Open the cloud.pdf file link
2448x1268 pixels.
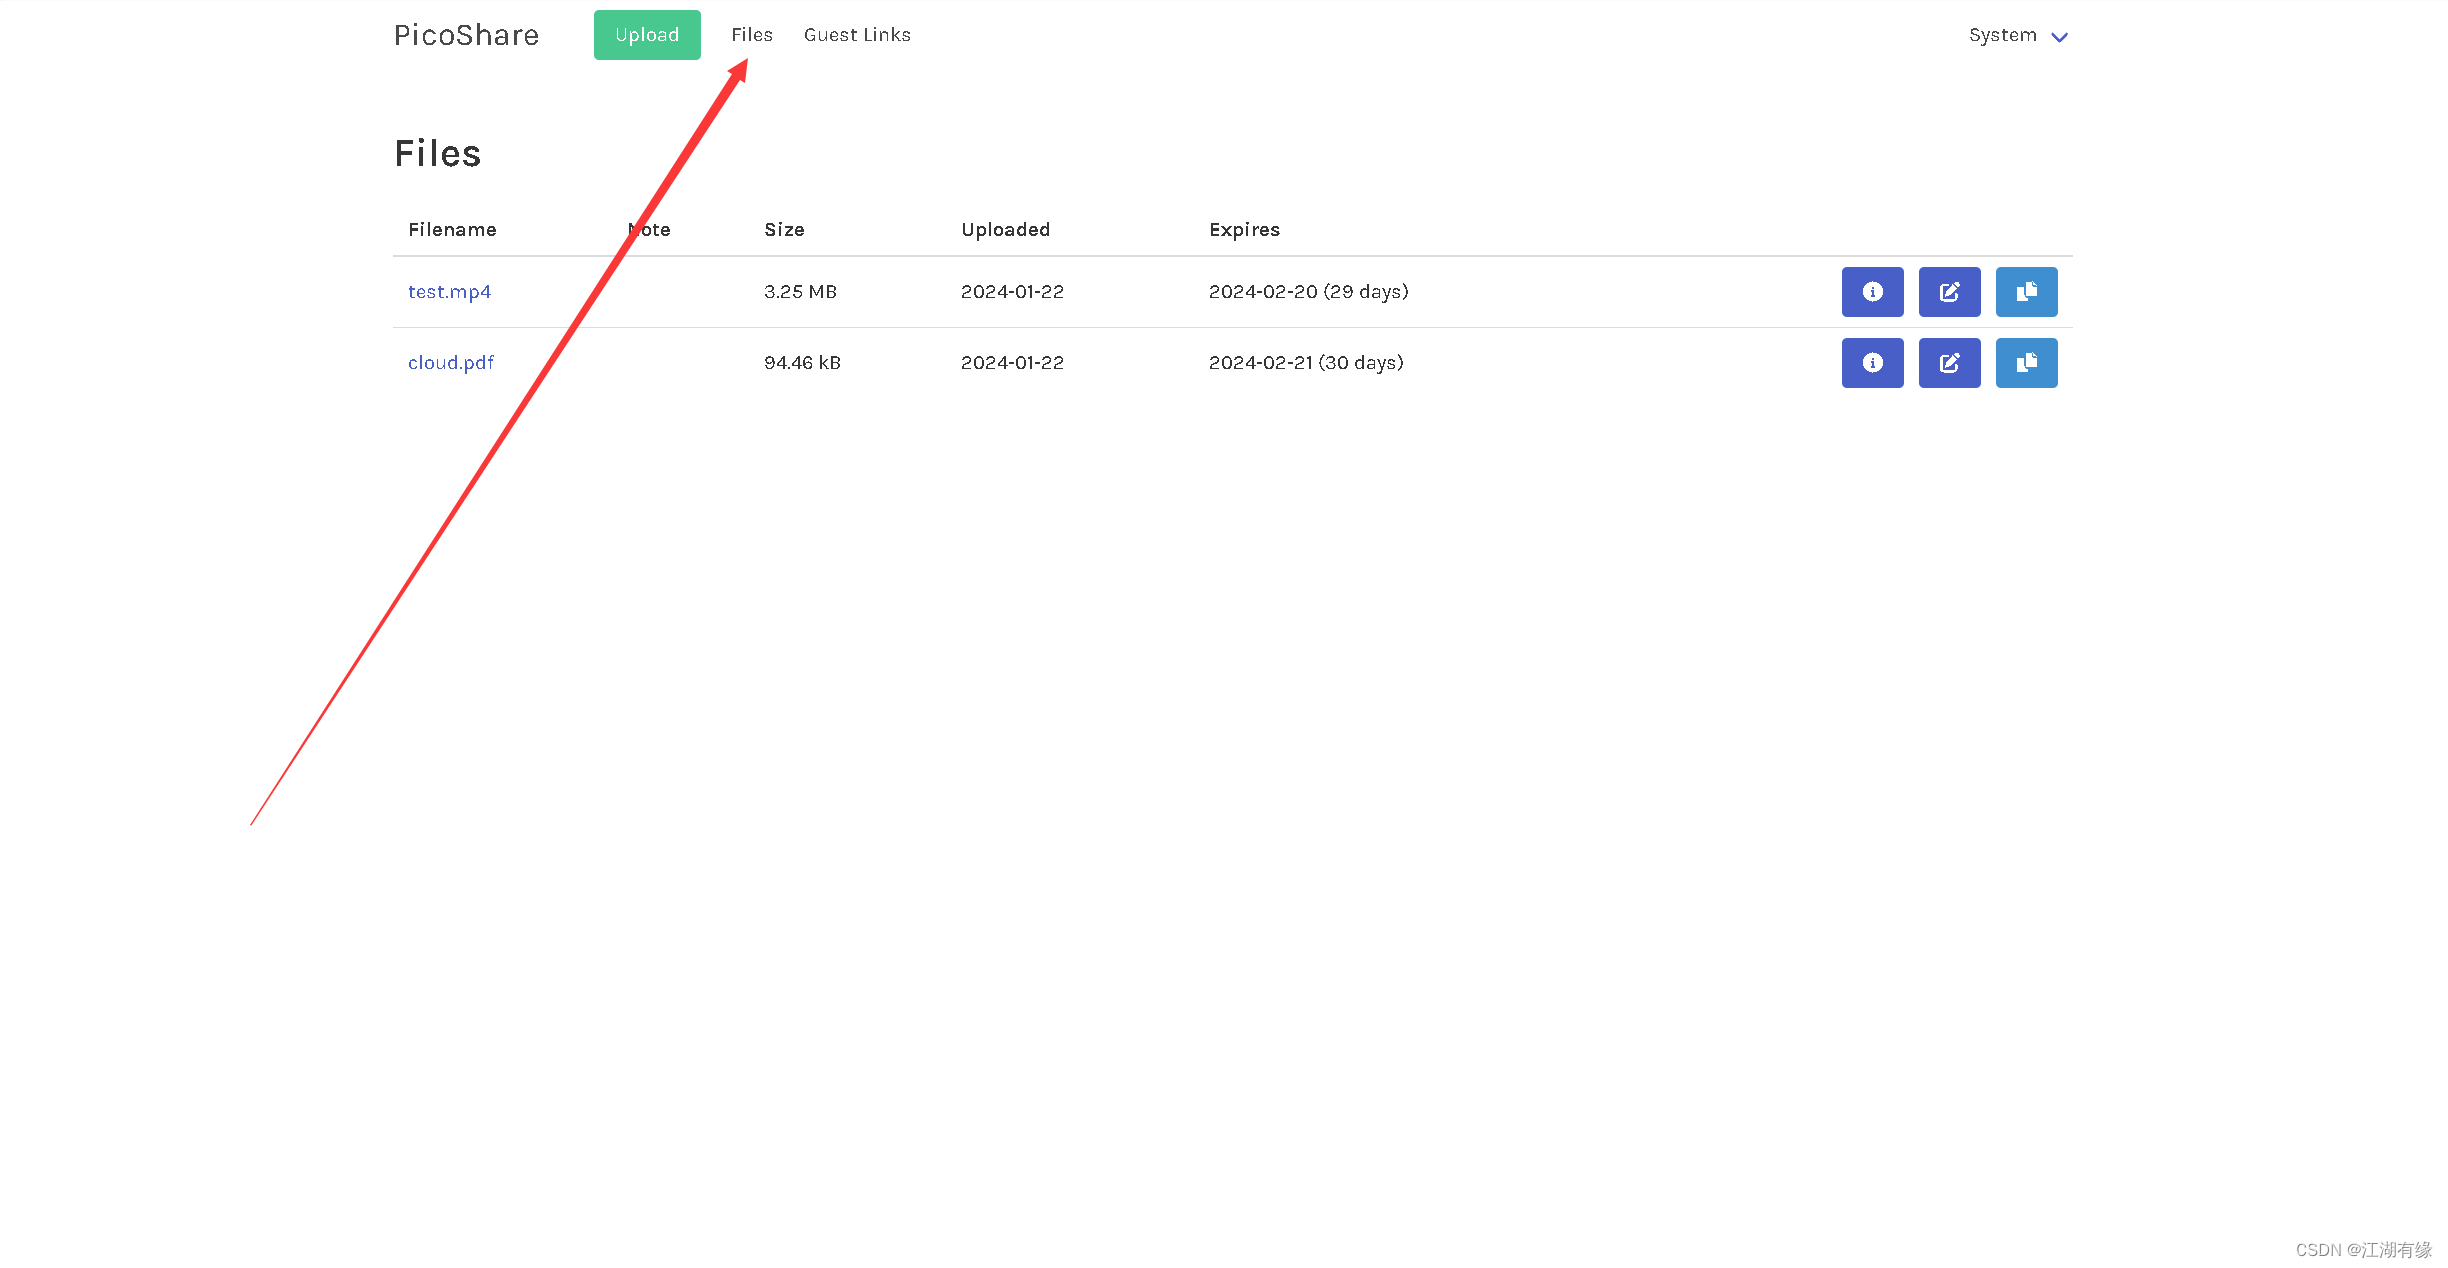click(450, 361)
